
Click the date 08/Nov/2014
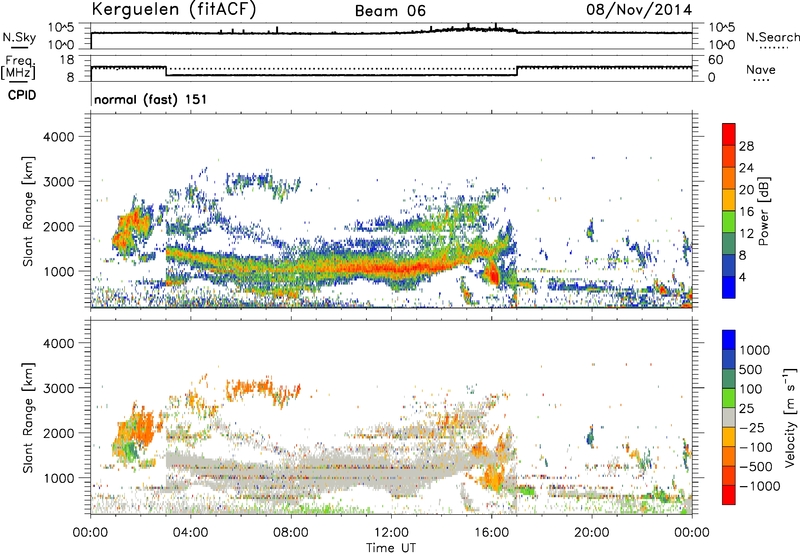639,10
